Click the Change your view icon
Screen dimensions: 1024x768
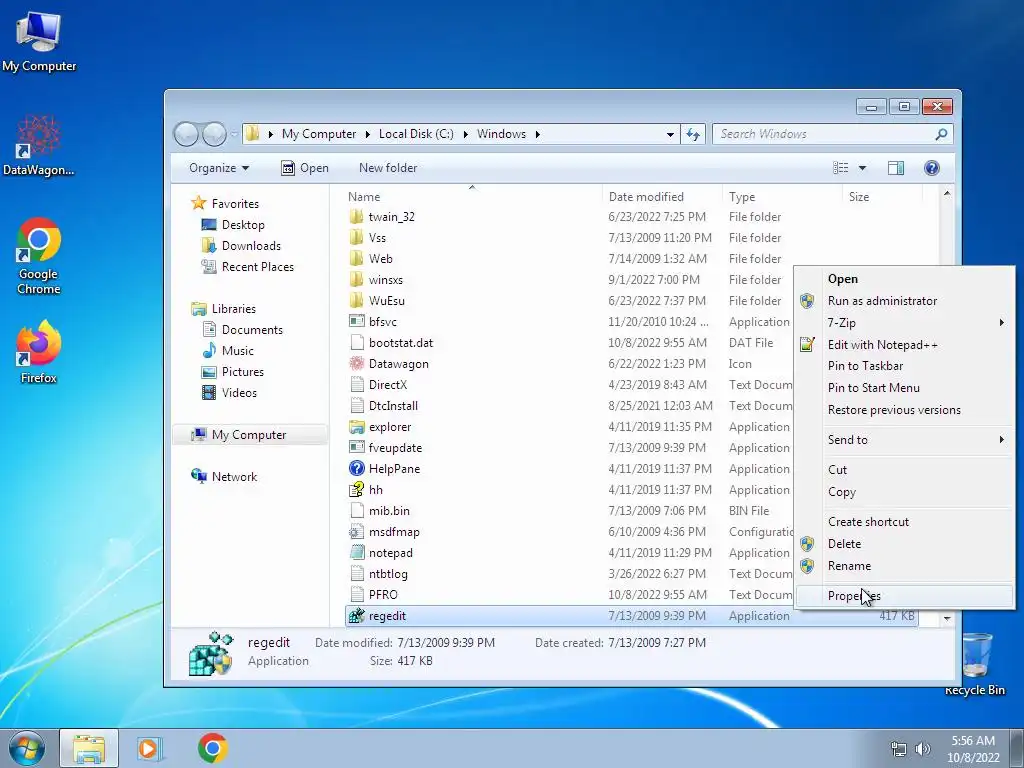click(841, 168)
